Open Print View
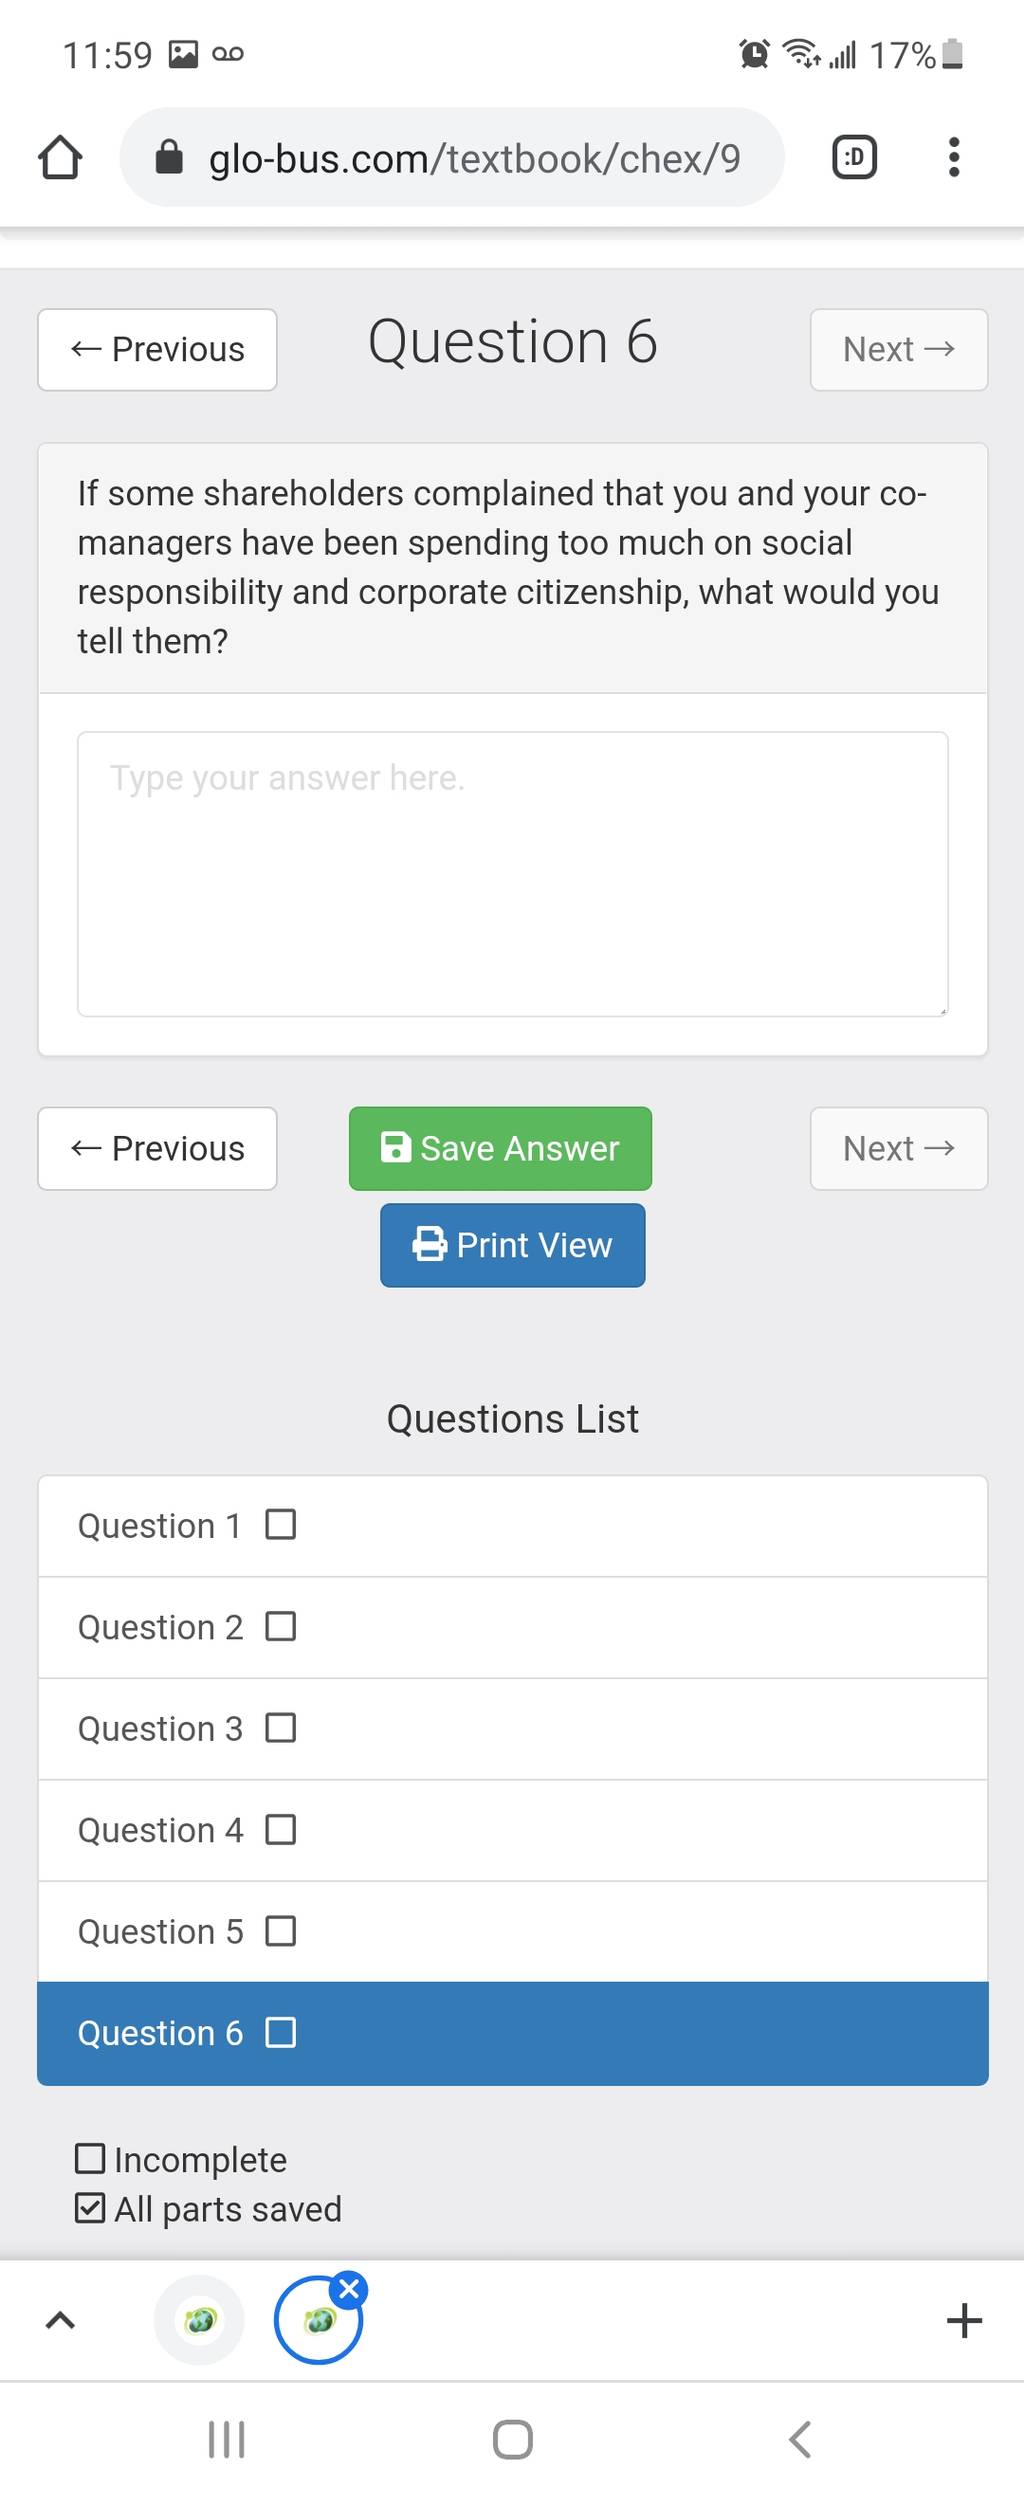Screen dimensions: 1024x2499 pyautogui.click(x=513, y=1245)
